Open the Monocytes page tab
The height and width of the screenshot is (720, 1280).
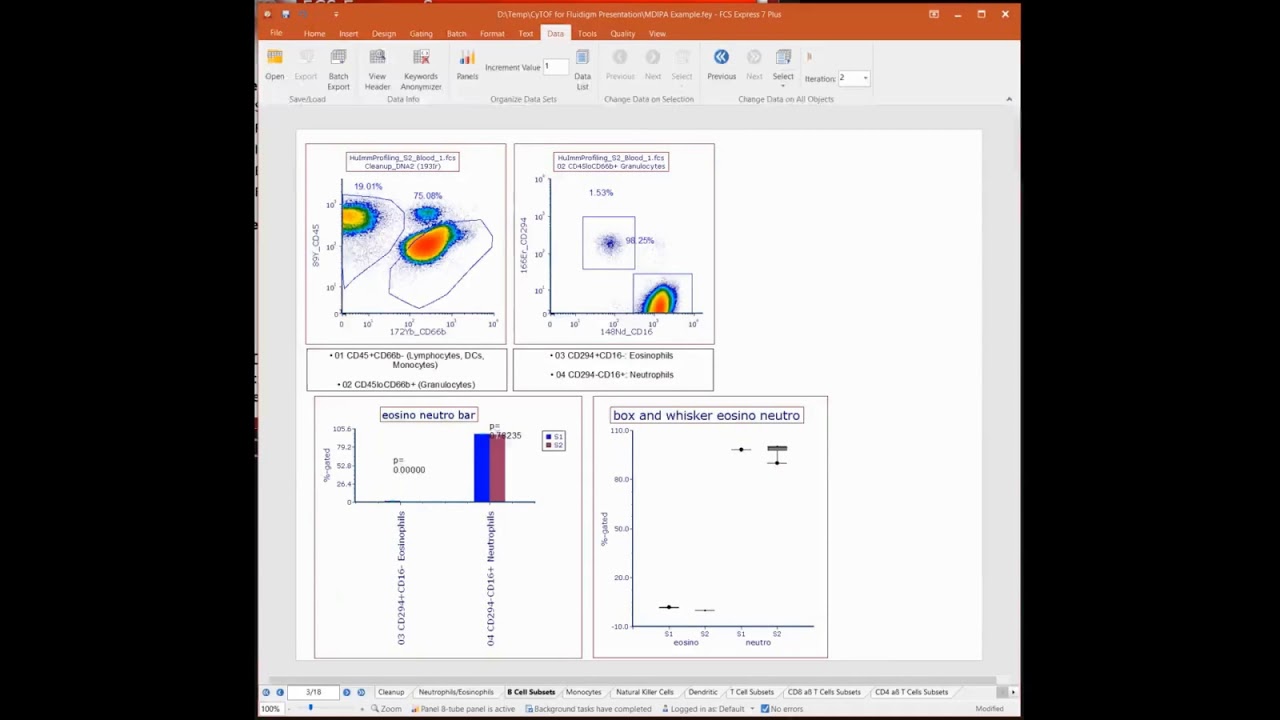pos(583,692)
